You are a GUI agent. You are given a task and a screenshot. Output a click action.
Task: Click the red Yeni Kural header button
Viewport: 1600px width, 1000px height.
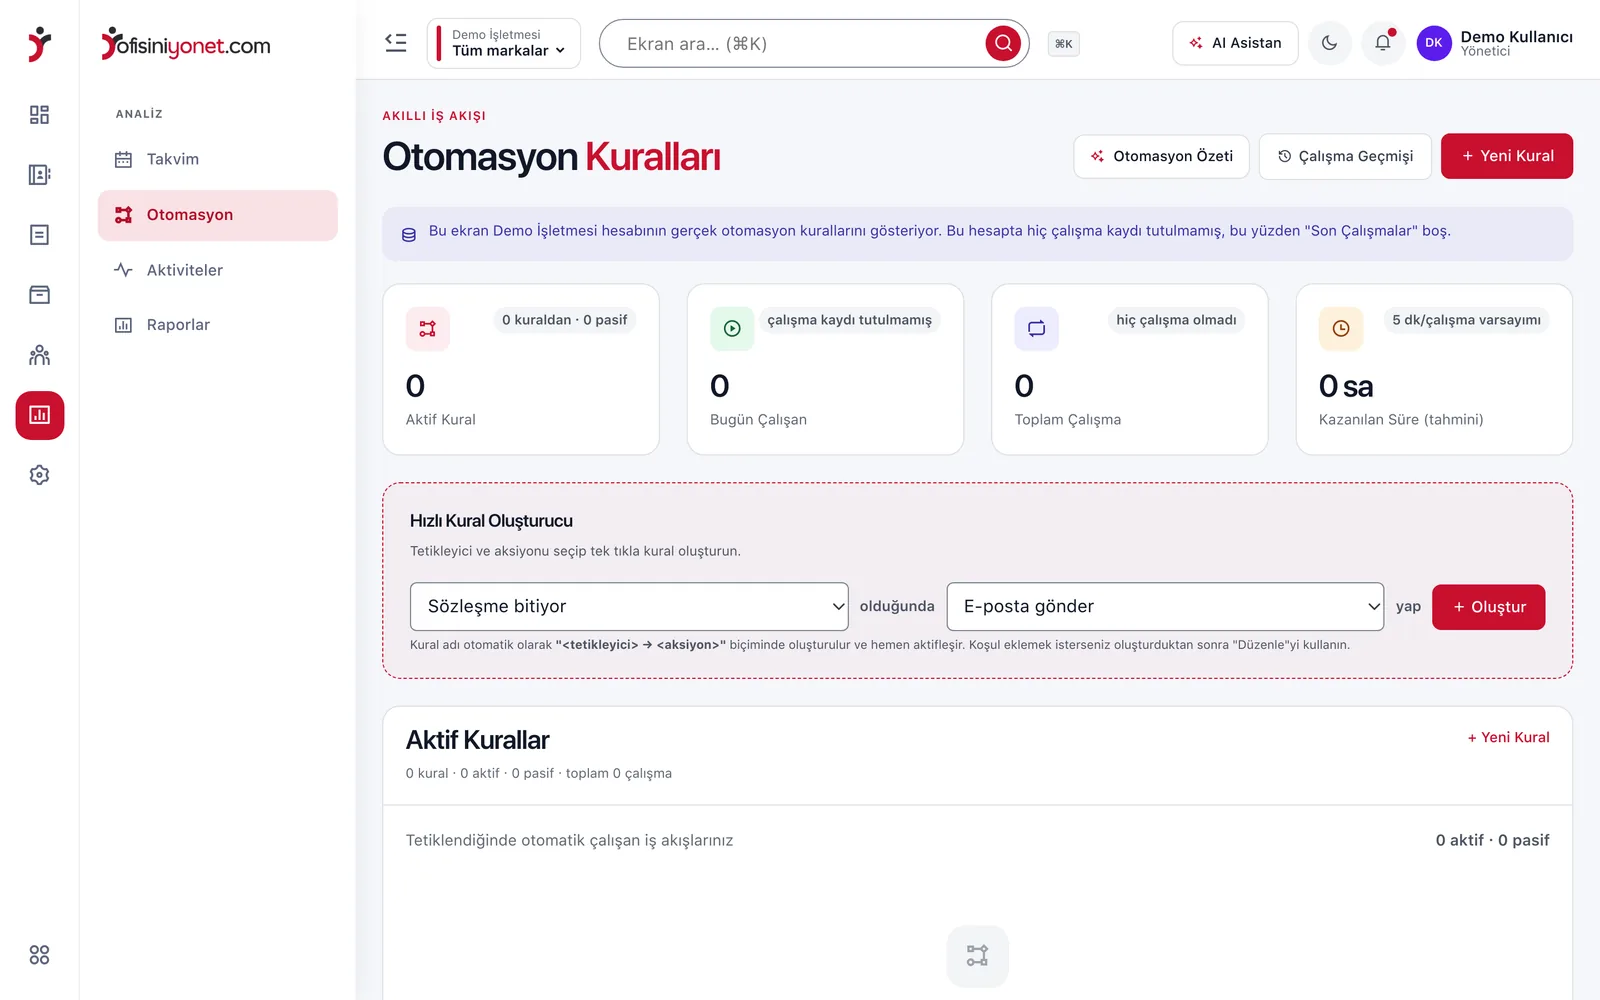tap(1507, 156)
